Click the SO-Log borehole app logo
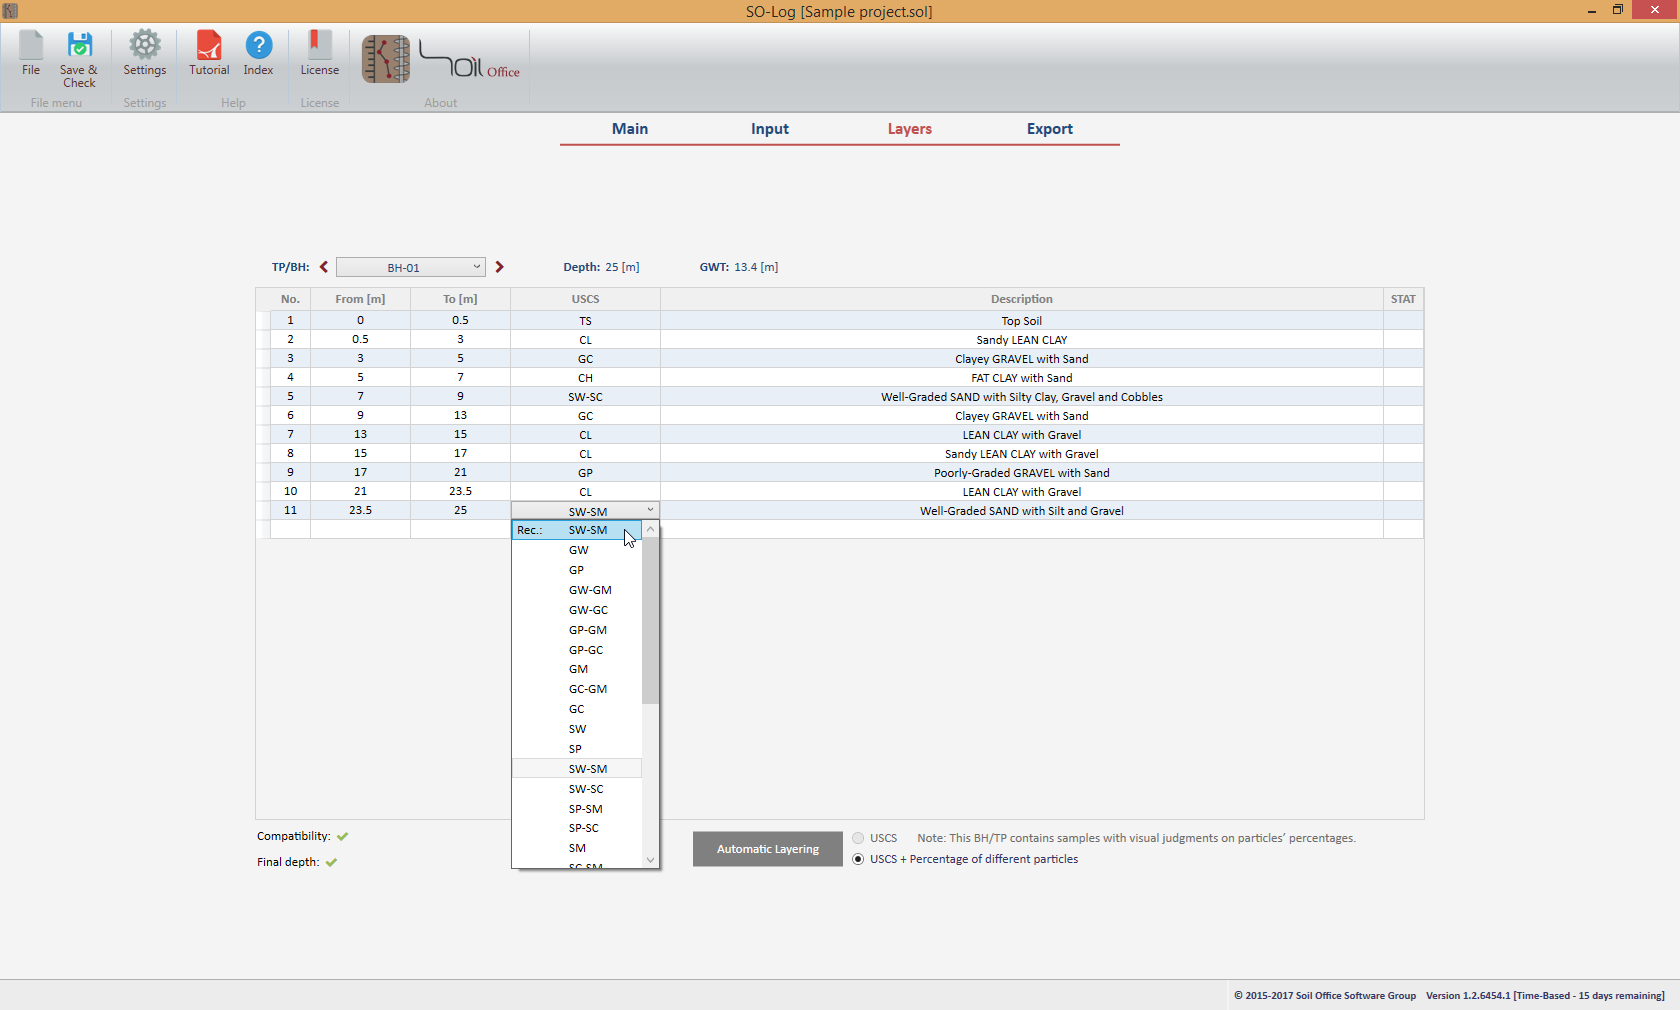The height and width of the screenshot is (1010, 1680). pos(386,59)
